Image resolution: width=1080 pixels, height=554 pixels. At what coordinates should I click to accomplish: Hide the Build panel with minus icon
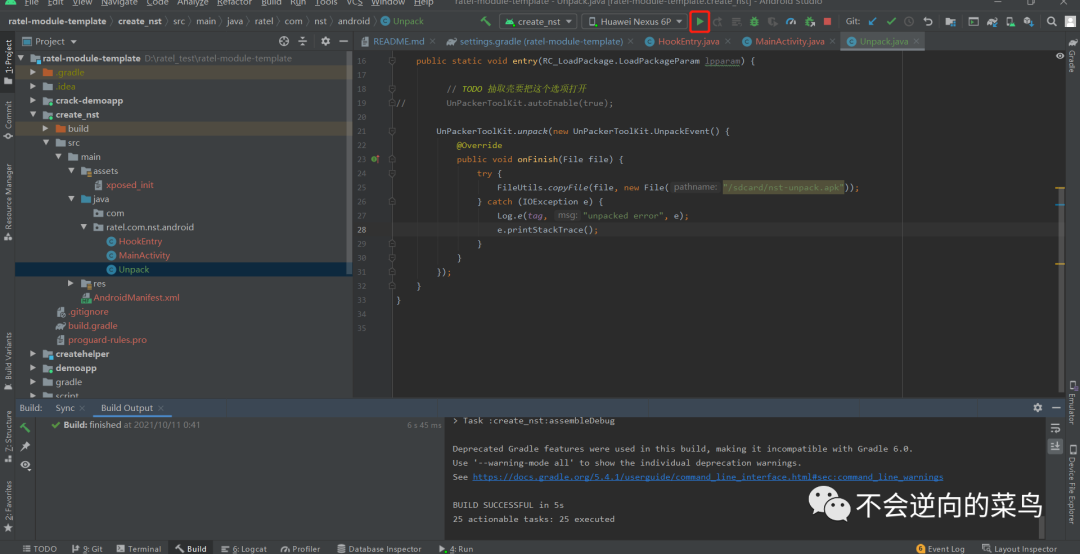point(1057,408)
